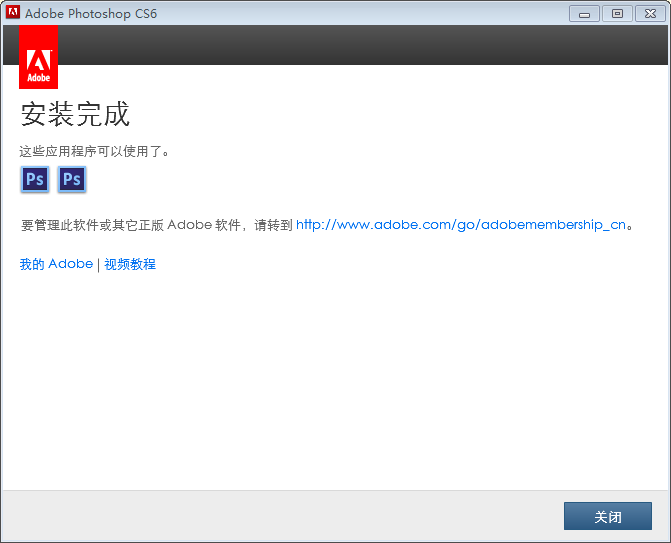This screenshot has width=671, height=543.
Task: Minimize the installer window
Action: (584, 14)
